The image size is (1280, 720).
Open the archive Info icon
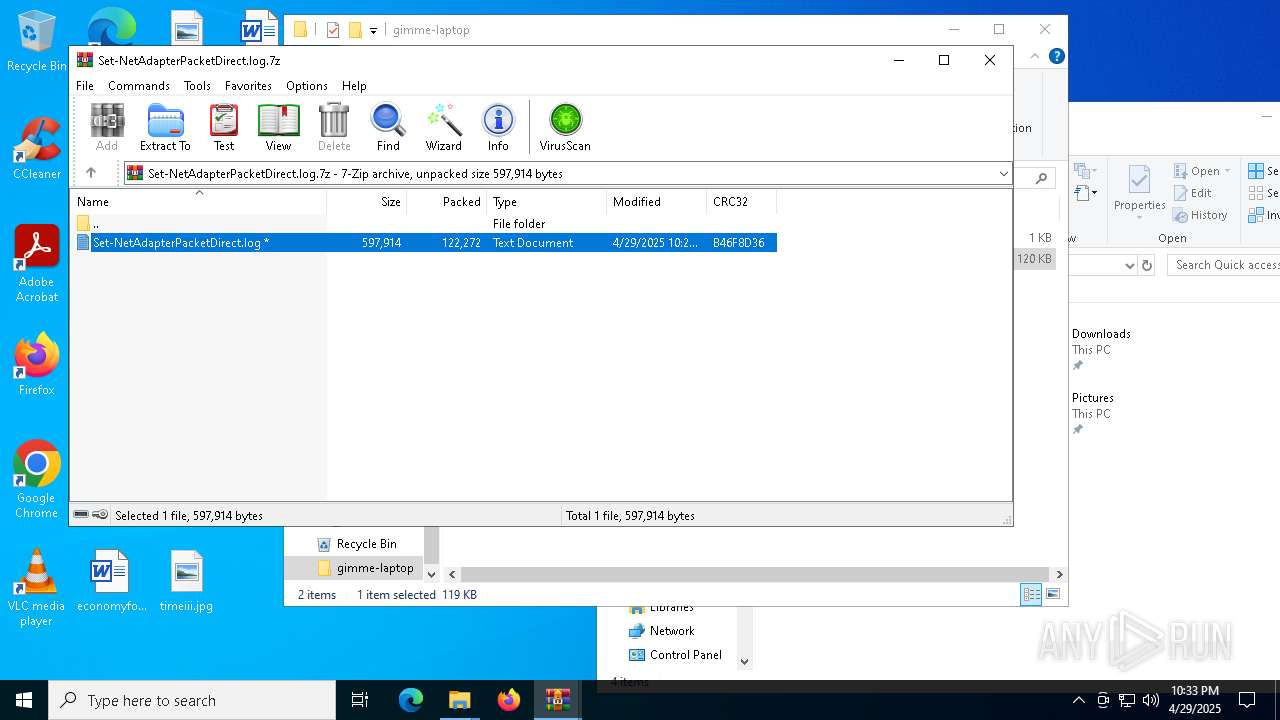coord(498,128)
